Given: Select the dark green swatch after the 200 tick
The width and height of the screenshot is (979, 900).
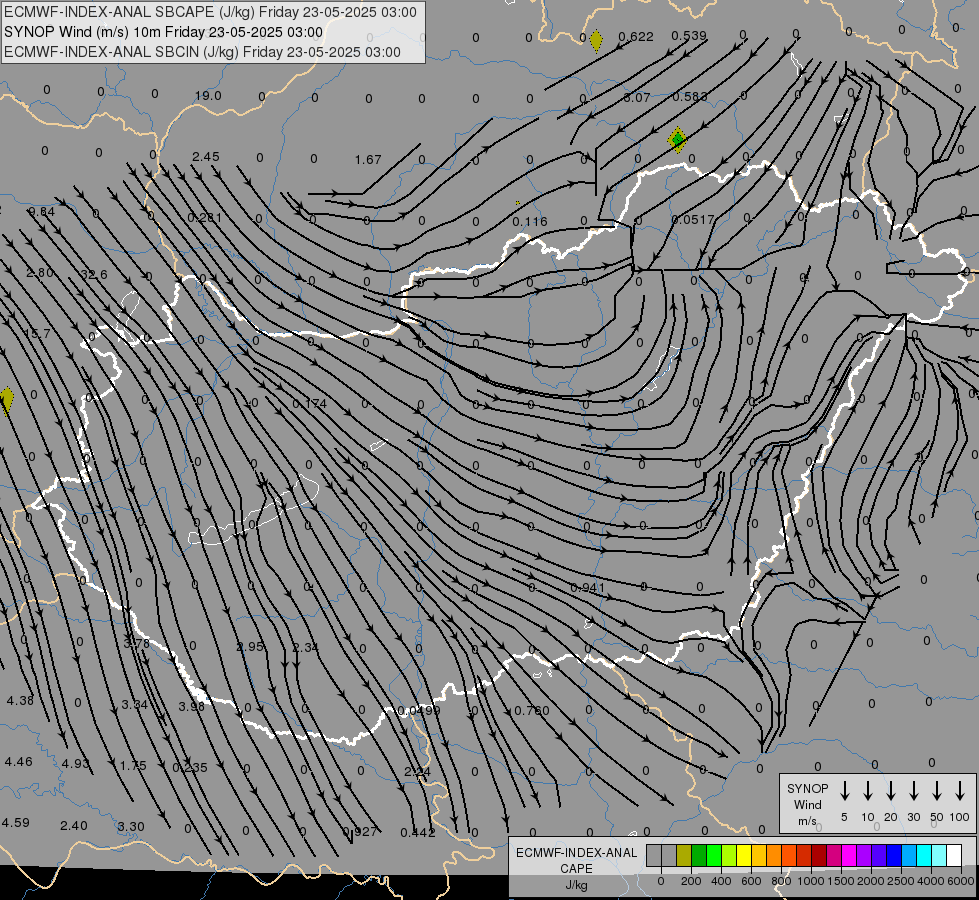Looking at the screenshot, I should 699,856.
